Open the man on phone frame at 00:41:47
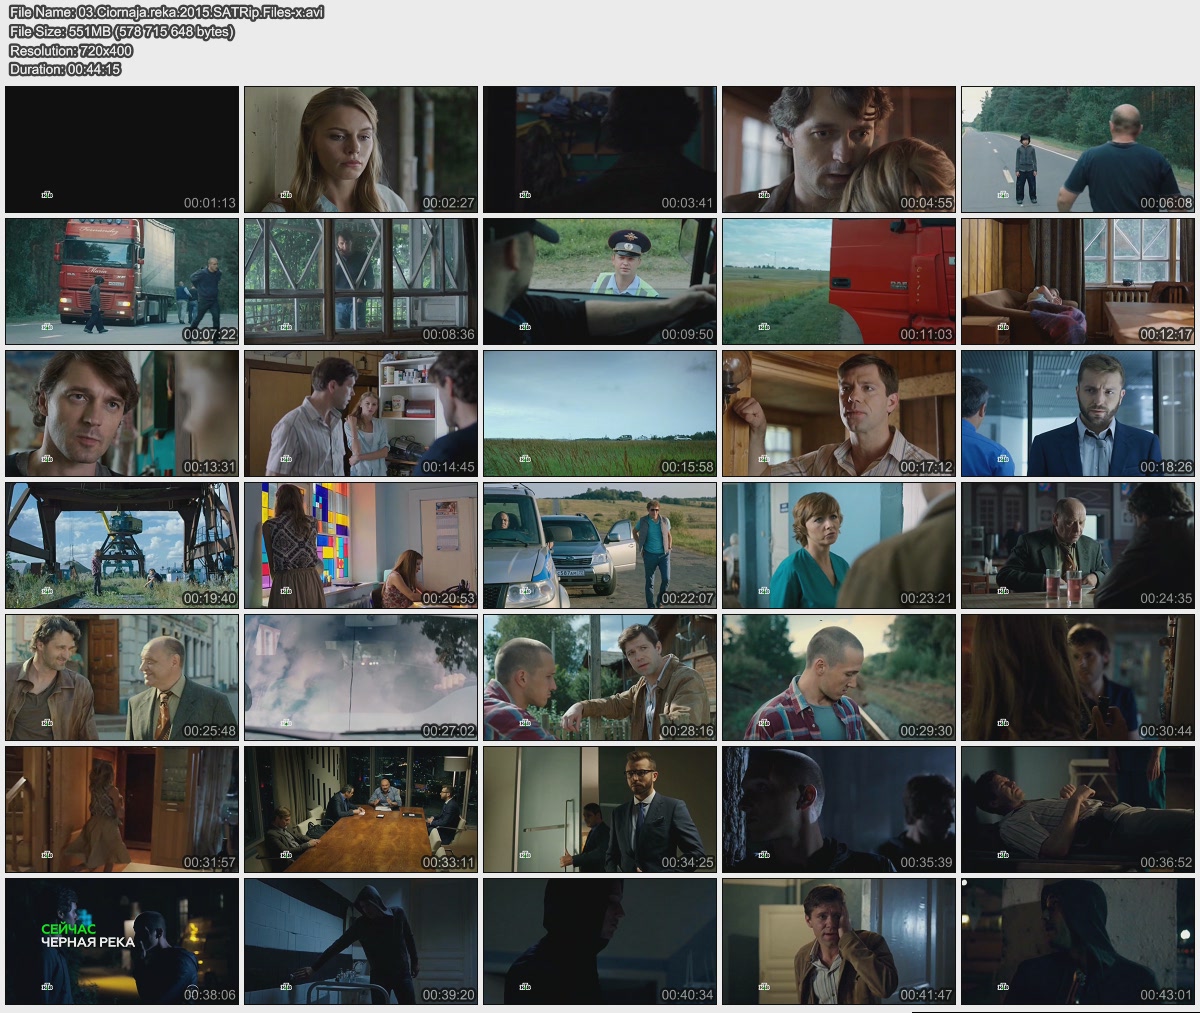The width and height of the screenshot is (1200, 1013). click(x=839, y=941)
